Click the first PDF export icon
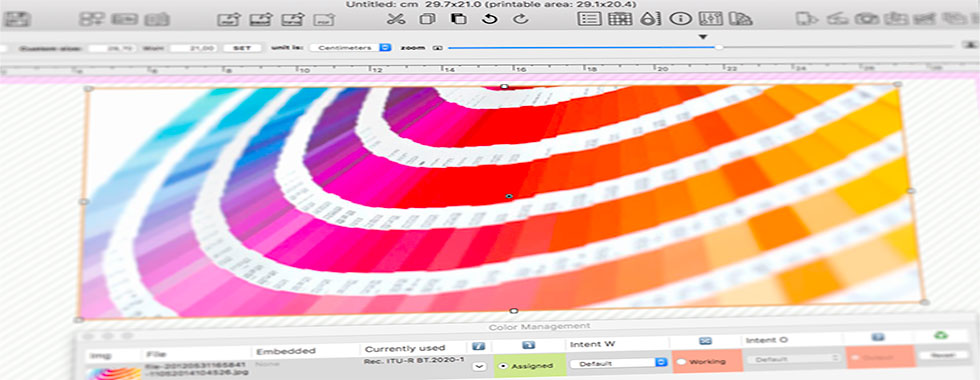This screenshot has width=980, height=380. point(229,19)
